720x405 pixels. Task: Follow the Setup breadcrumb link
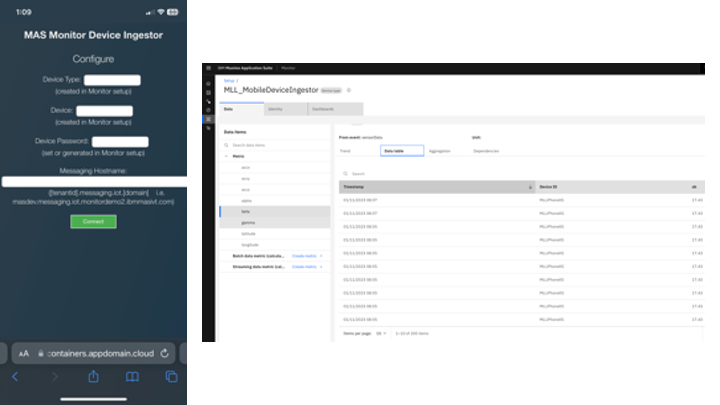(x=229, y=81)
